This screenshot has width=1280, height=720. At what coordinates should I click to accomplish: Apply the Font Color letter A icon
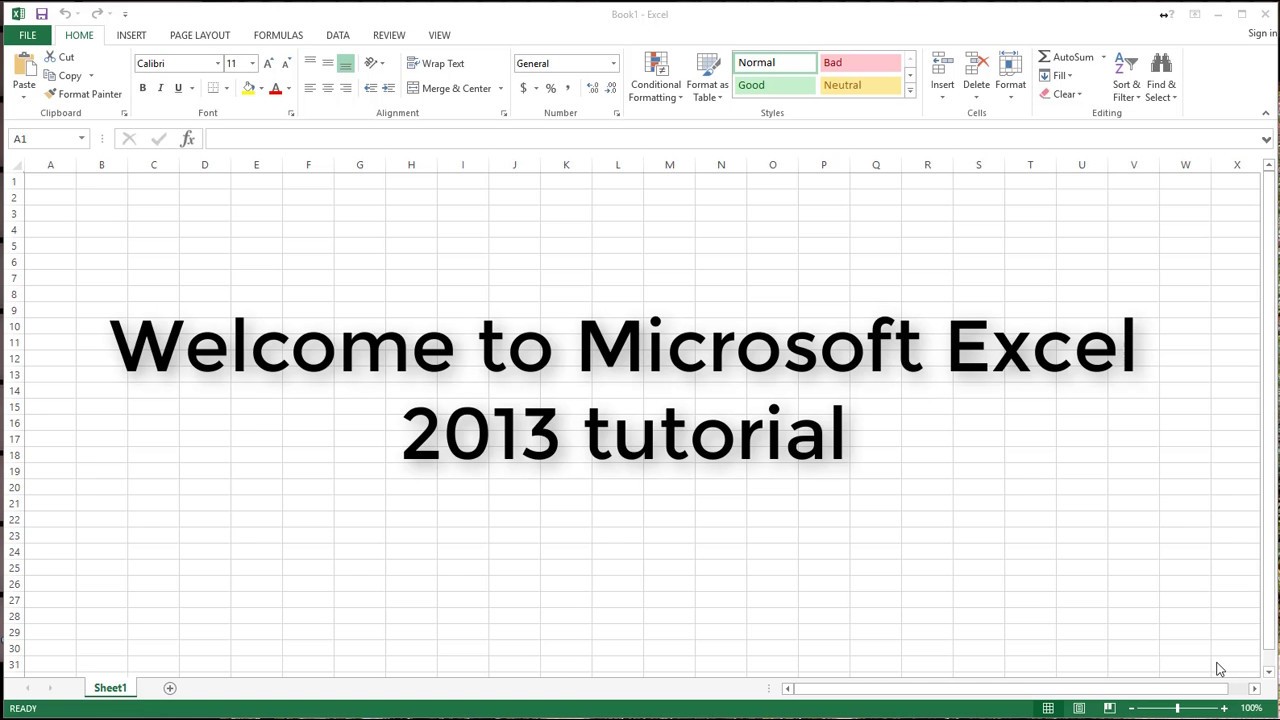pos(276,88)
